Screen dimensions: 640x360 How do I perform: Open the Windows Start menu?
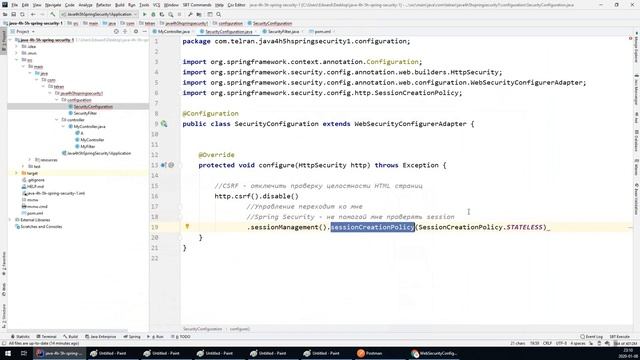coord(8,353)
